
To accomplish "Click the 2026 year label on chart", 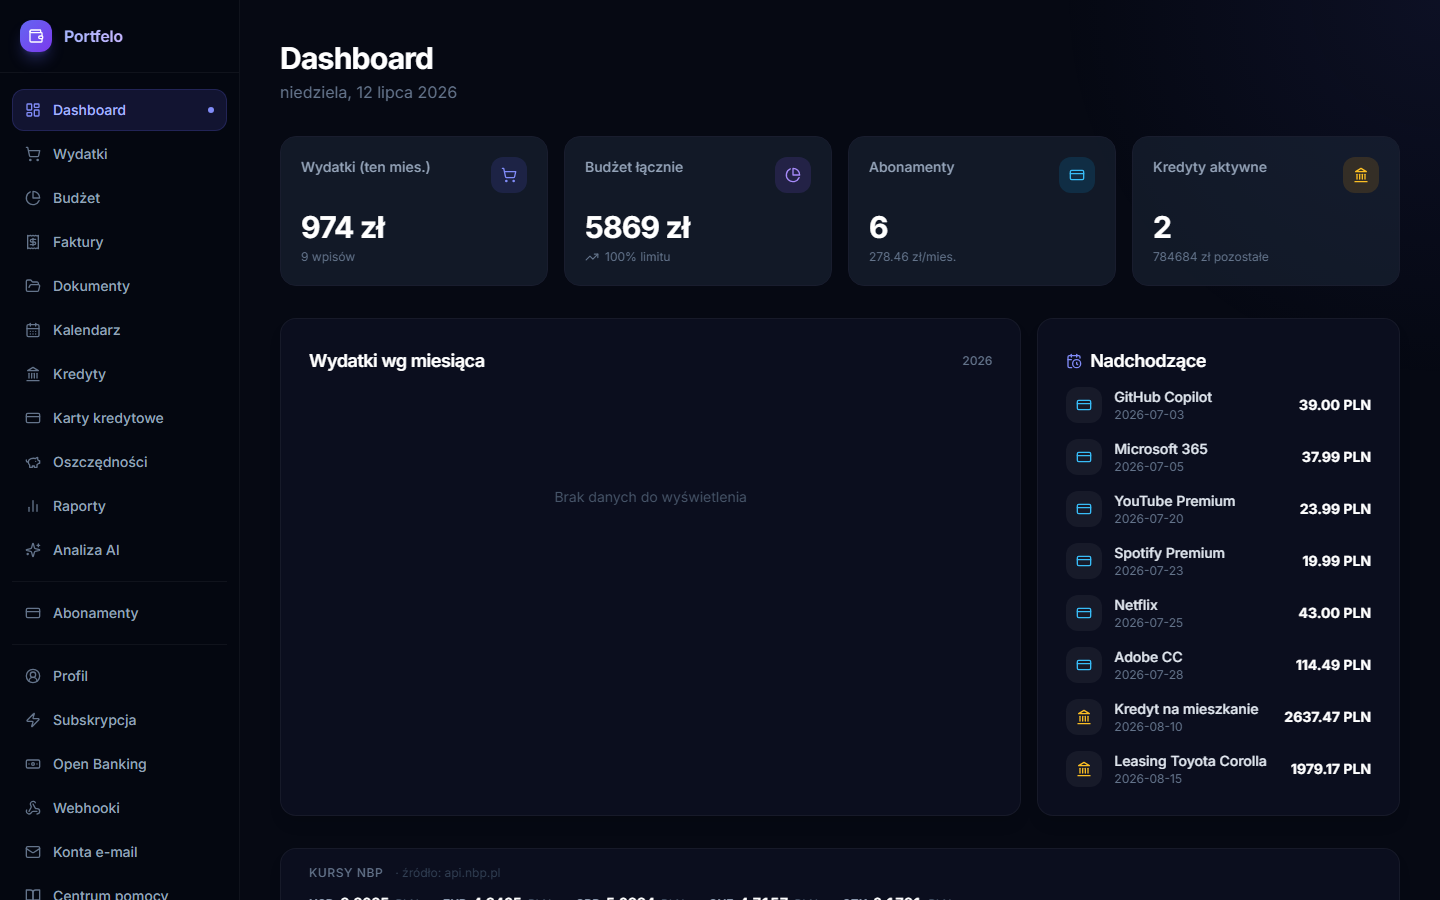I will click(977, 361).
